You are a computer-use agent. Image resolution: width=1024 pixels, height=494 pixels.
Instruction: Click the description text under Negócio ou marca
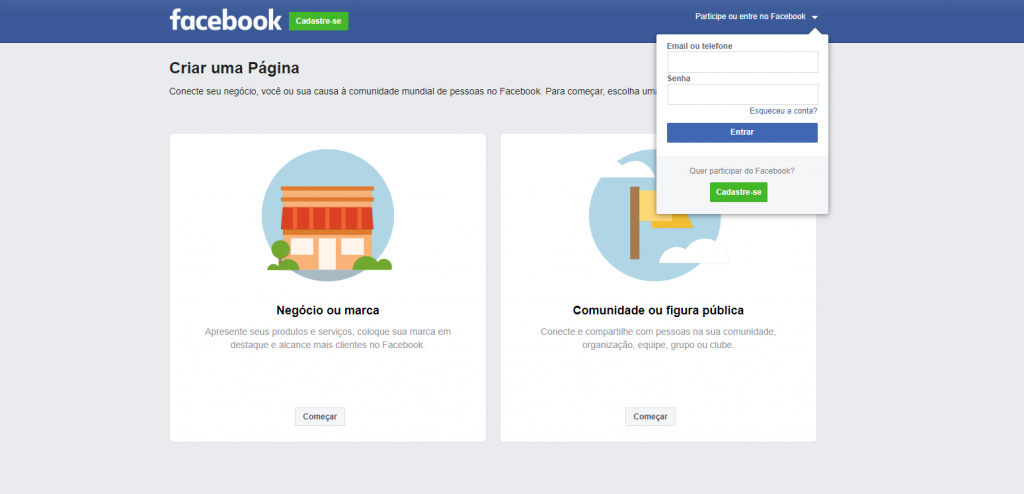[327, 338]
